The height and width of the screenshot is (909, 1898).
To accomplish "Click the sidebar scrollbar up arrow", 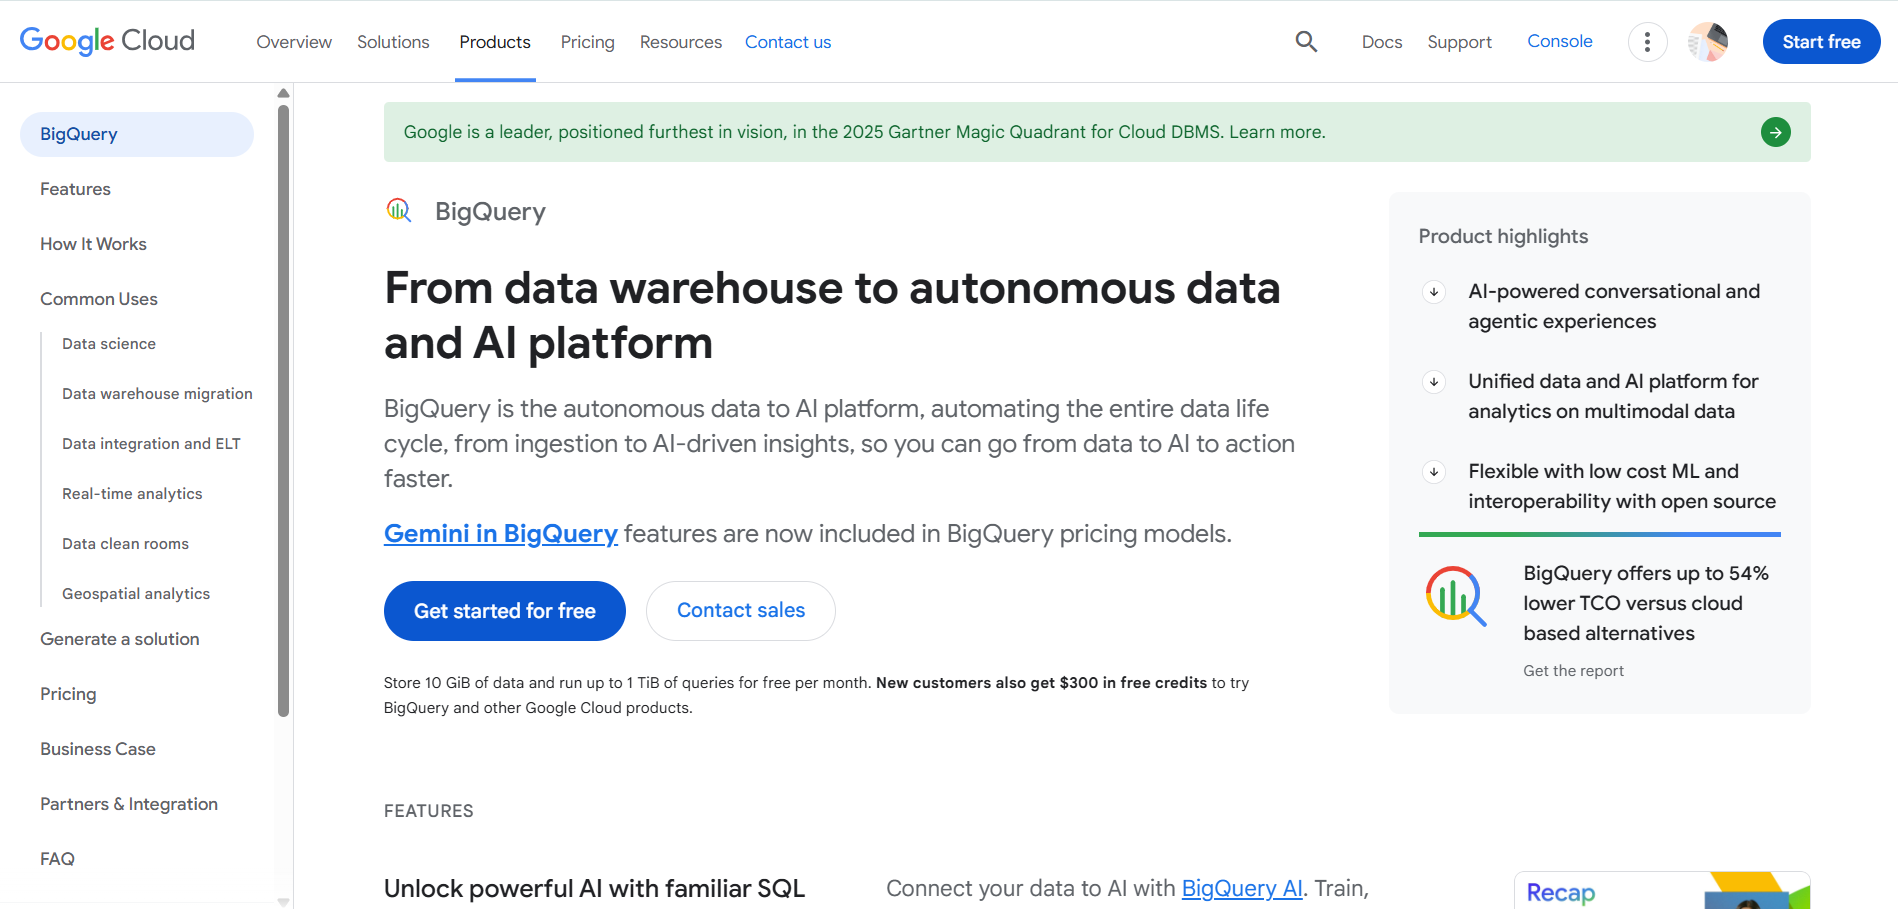I will tap(283, 93).
